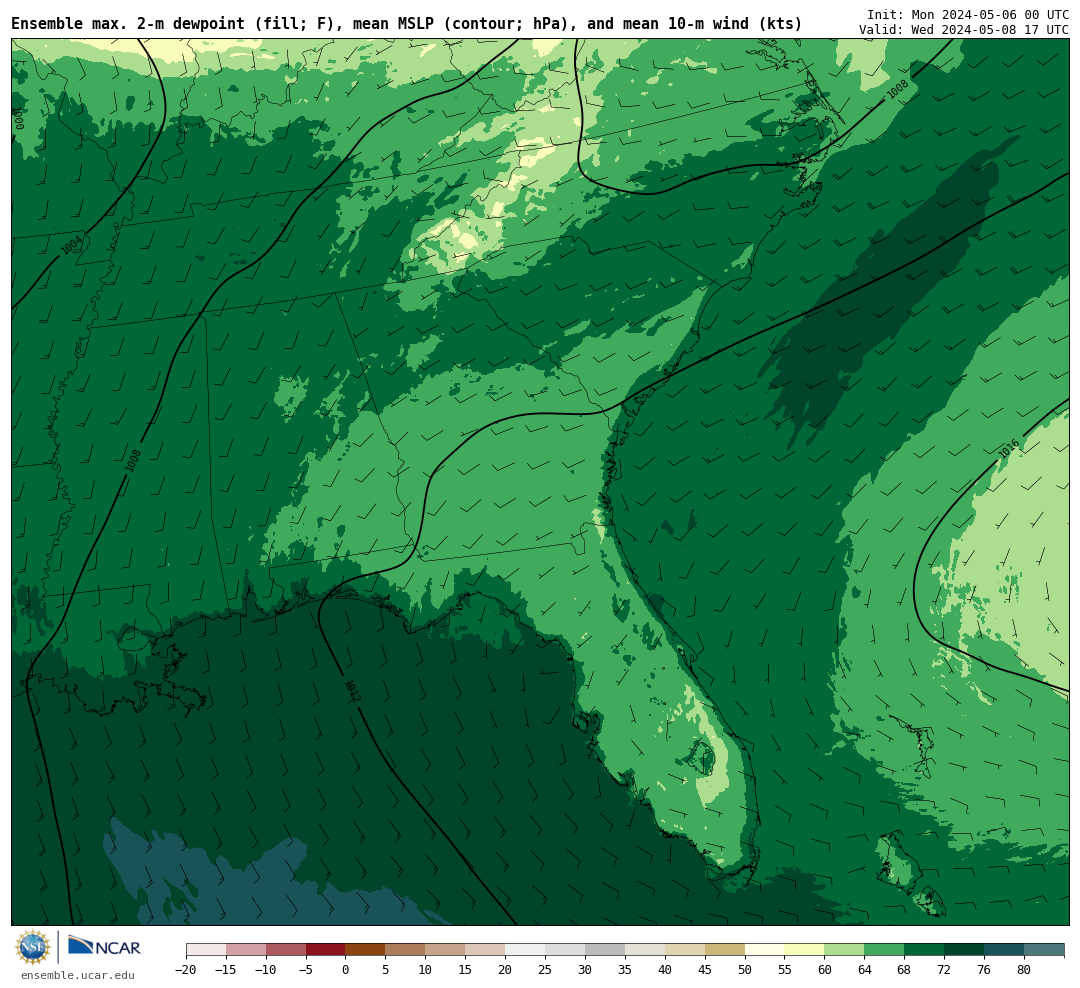Pick the brown 0 to 5 colorbar swatch
The width and height of the screenshot is (1080, 988).
(x=365, y=950)
